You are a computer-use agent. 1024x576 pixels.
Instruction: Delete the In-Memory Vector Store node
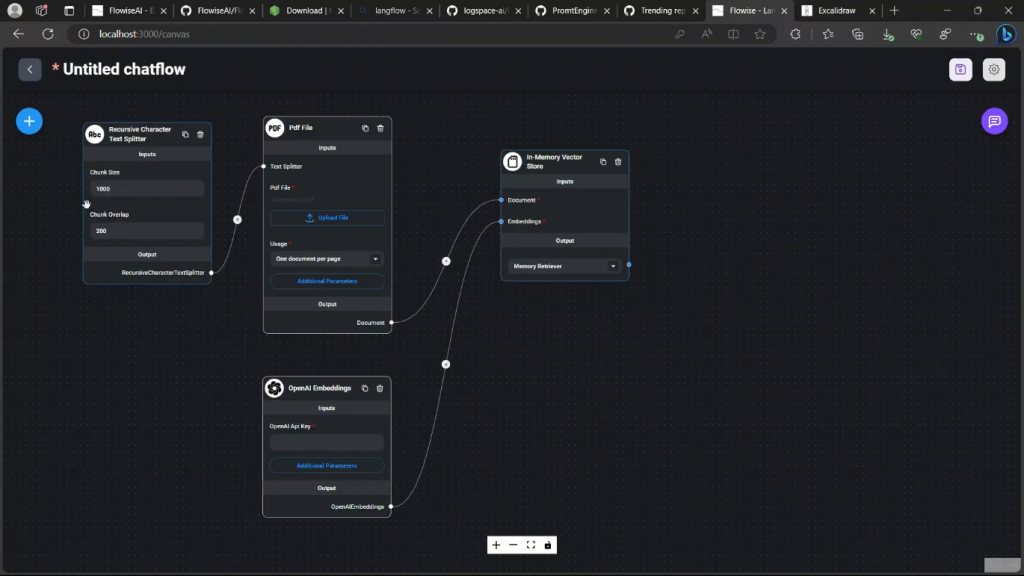618,161
